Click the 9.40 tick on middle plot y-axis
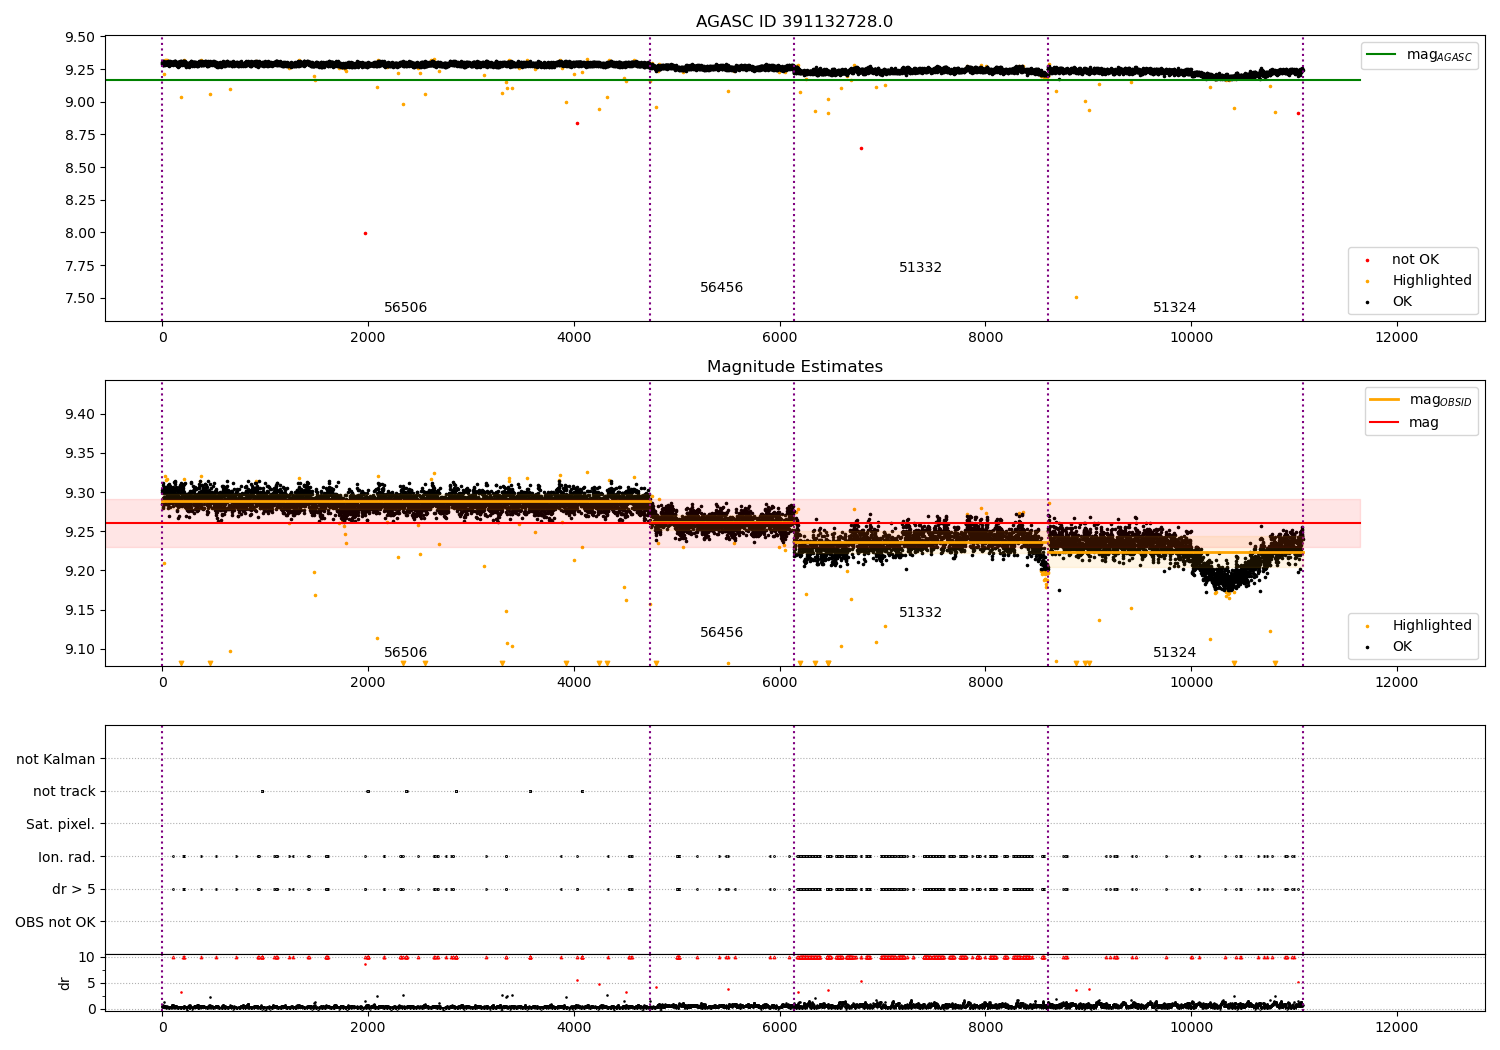 coord(79,414)
